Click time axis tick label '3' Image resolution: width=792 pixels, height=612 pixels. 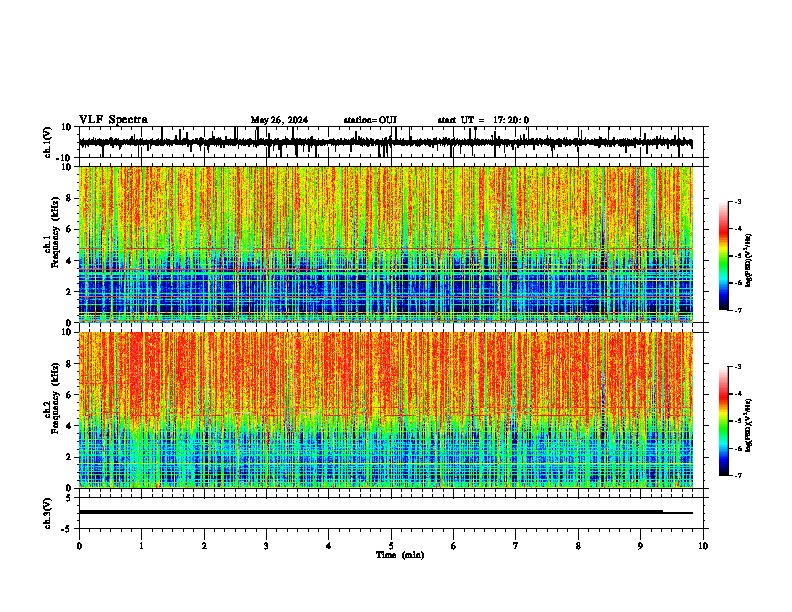click(266, 546)
